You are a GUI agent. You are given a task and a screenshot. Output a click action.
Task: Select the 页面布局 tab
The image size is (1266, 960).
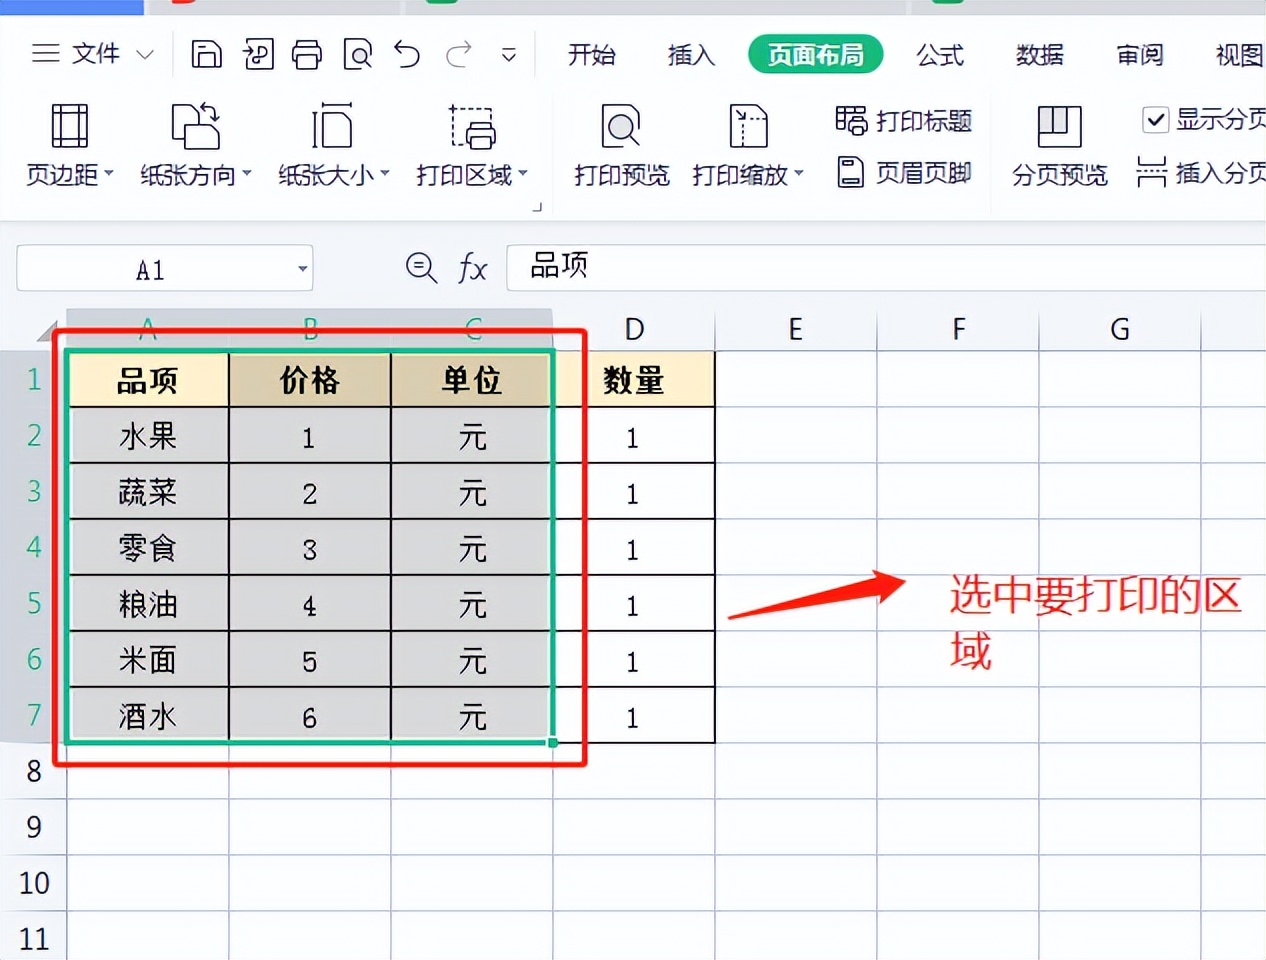(815, 54)
